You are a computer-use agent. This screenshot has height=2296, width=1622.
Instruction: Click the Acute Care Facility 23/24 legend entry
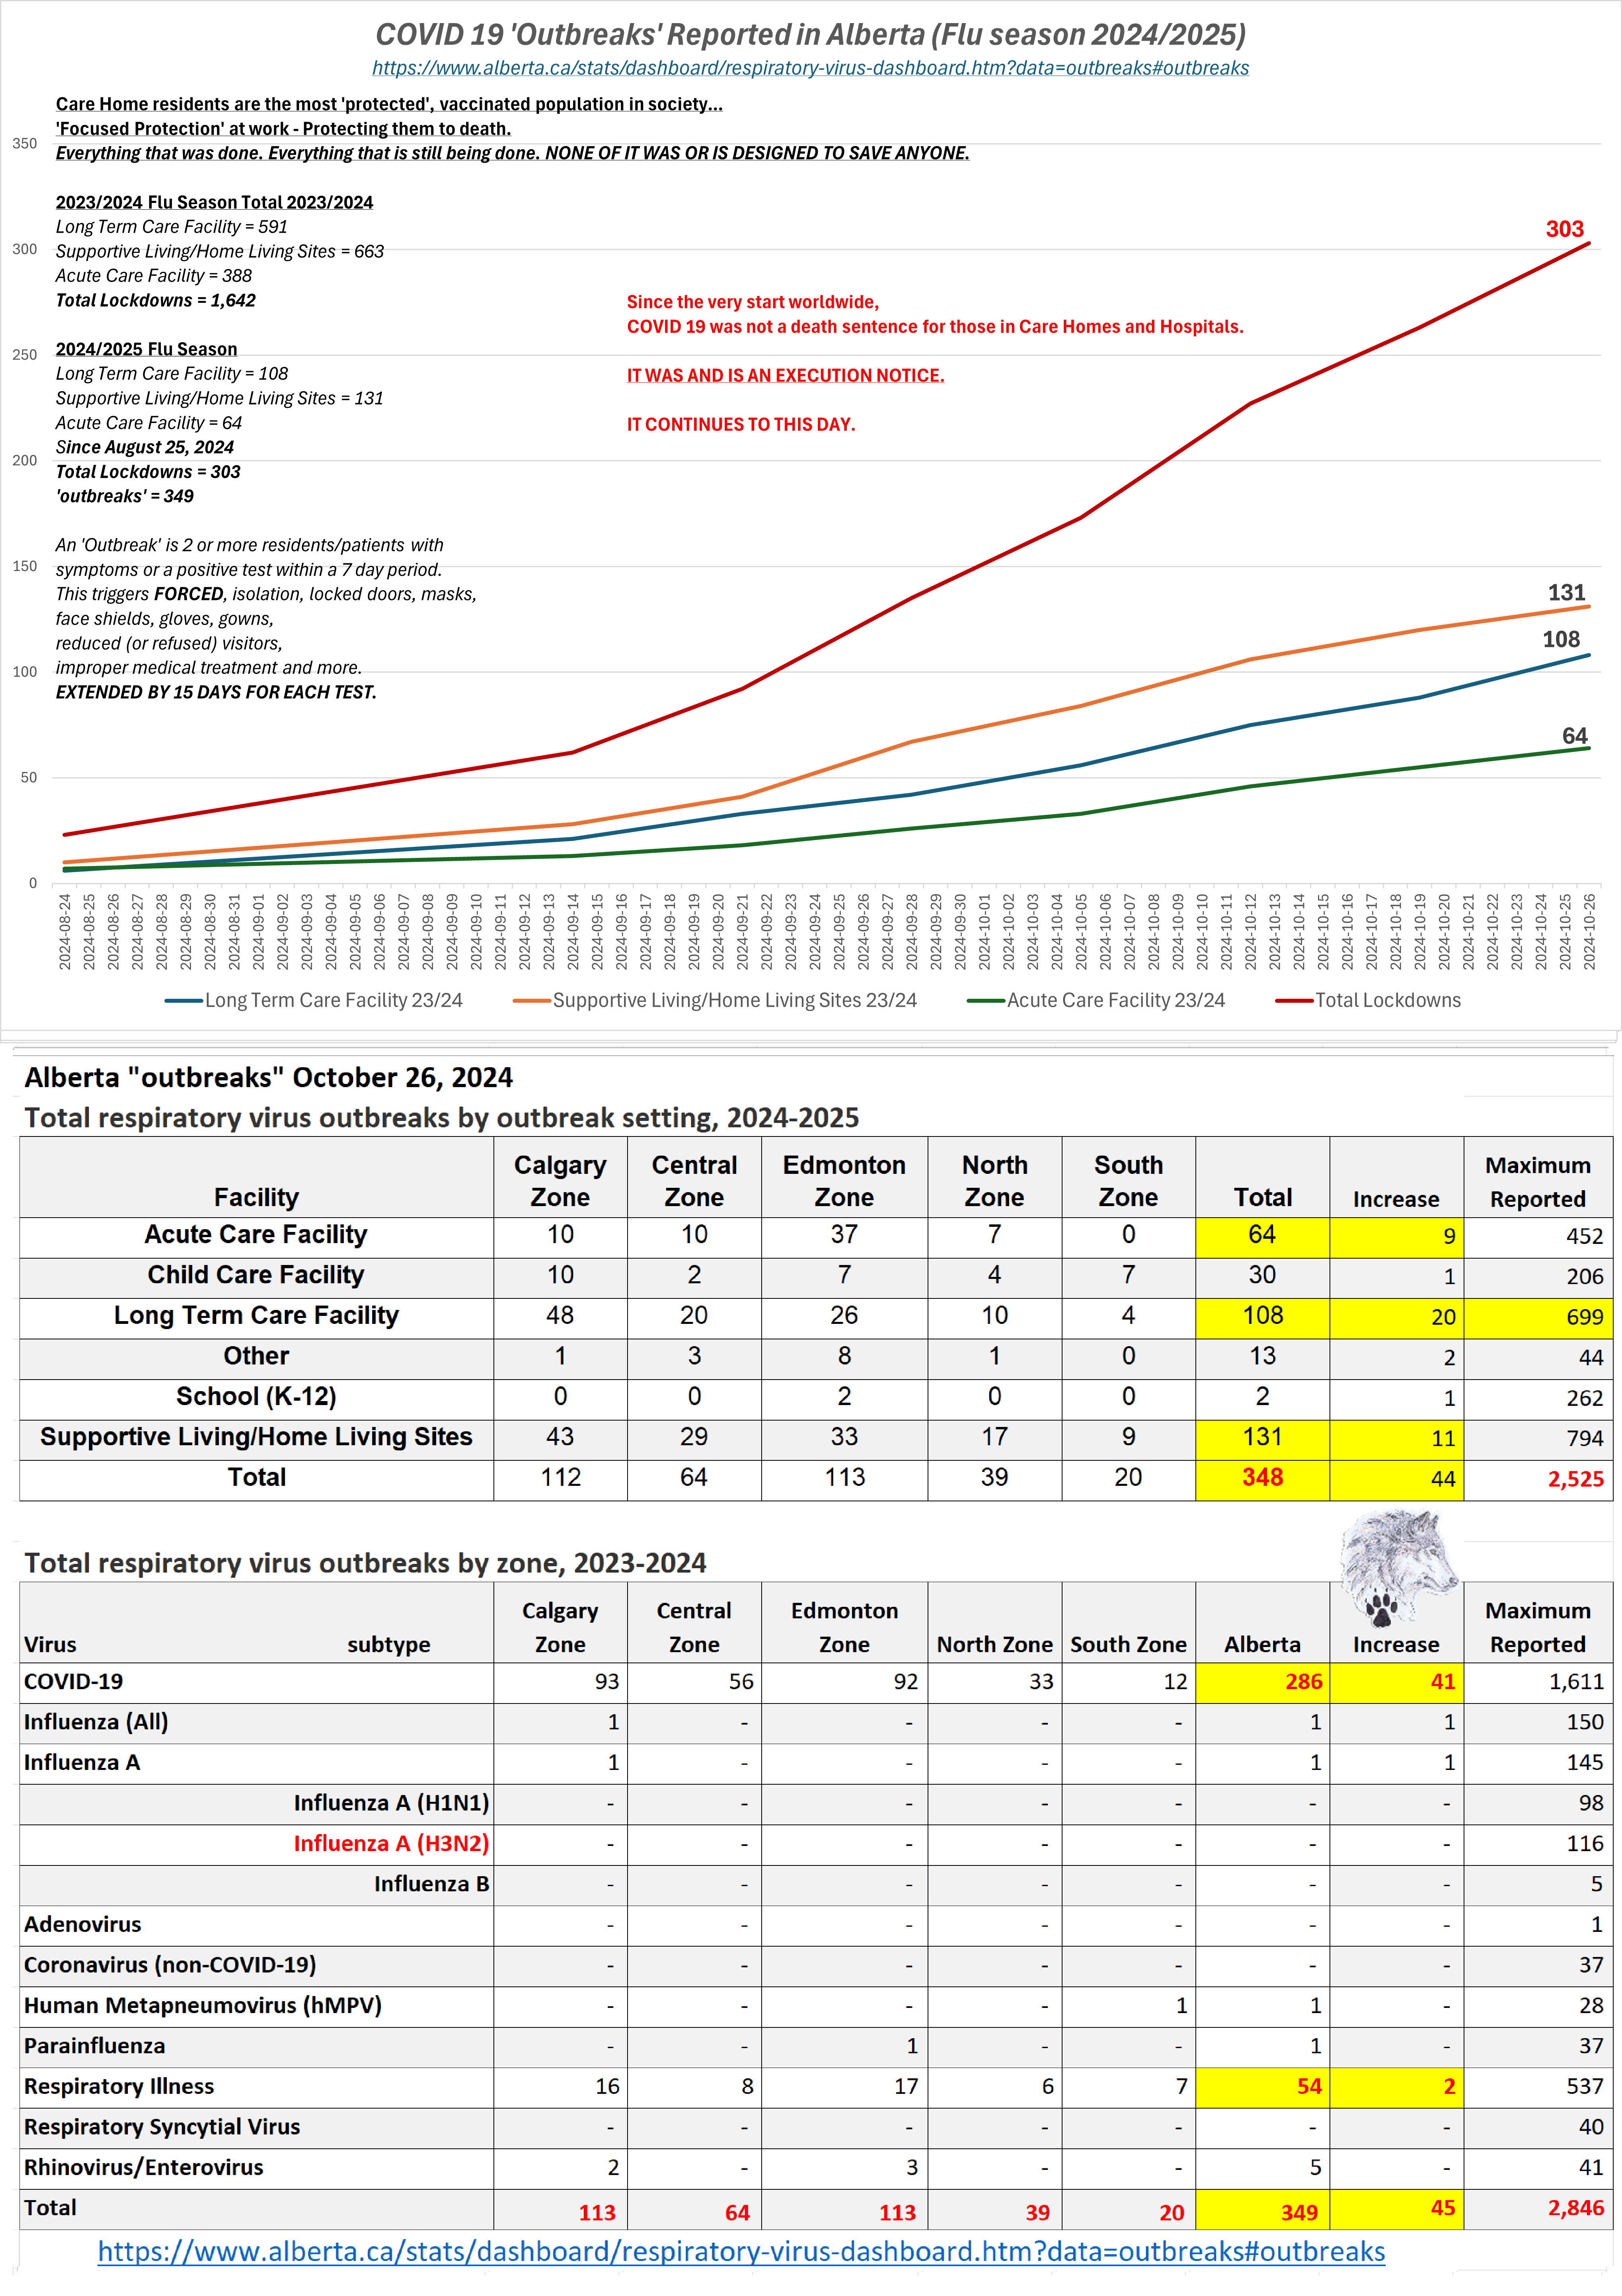(x=1096, y=1000)
